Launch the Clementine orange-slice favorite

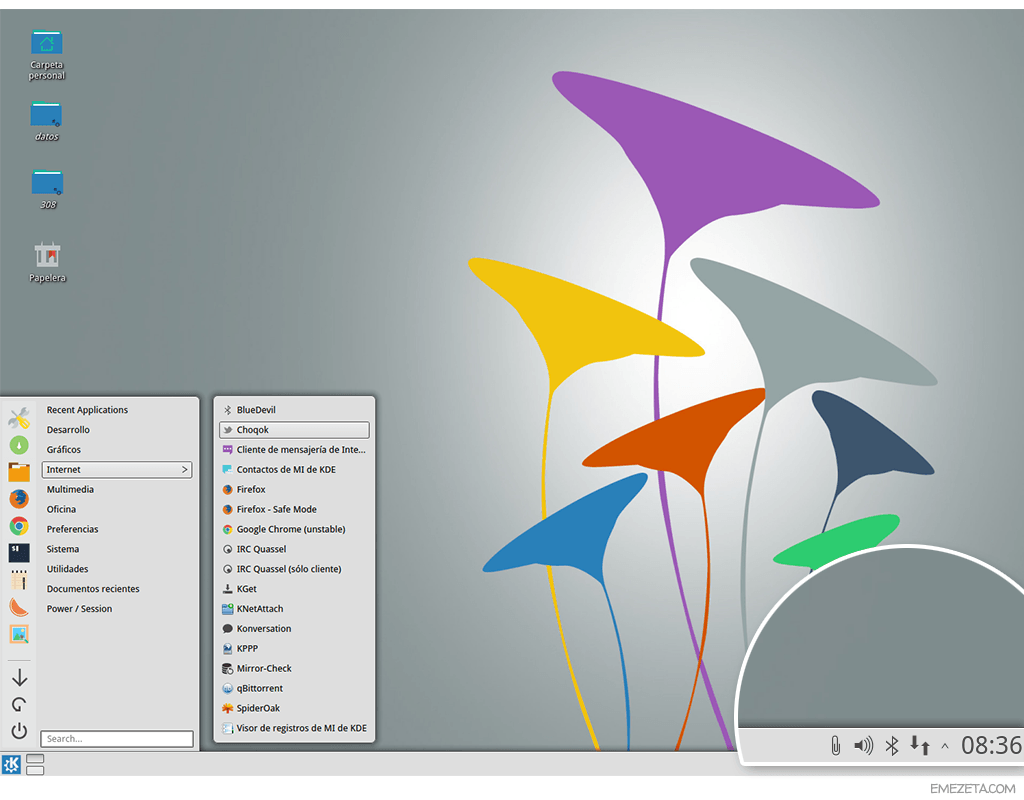coord(19,607)
